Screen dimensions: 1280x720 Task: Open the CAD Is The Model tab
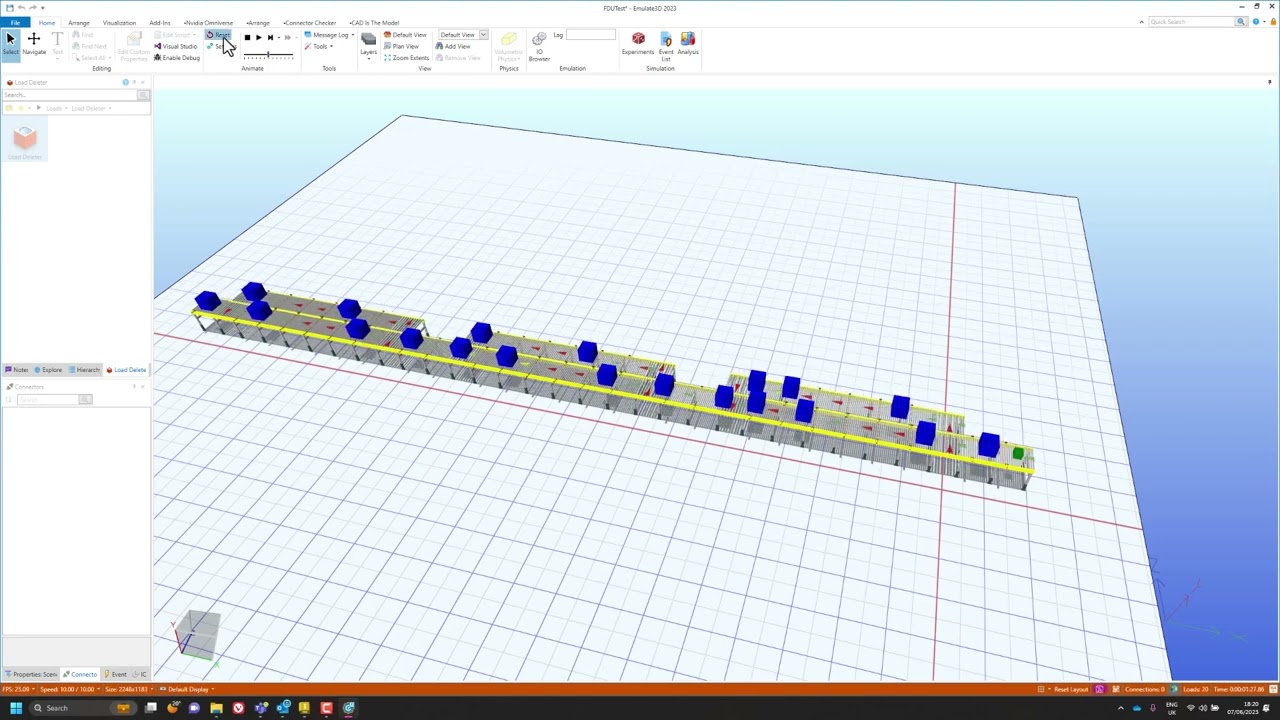(374, 22)
